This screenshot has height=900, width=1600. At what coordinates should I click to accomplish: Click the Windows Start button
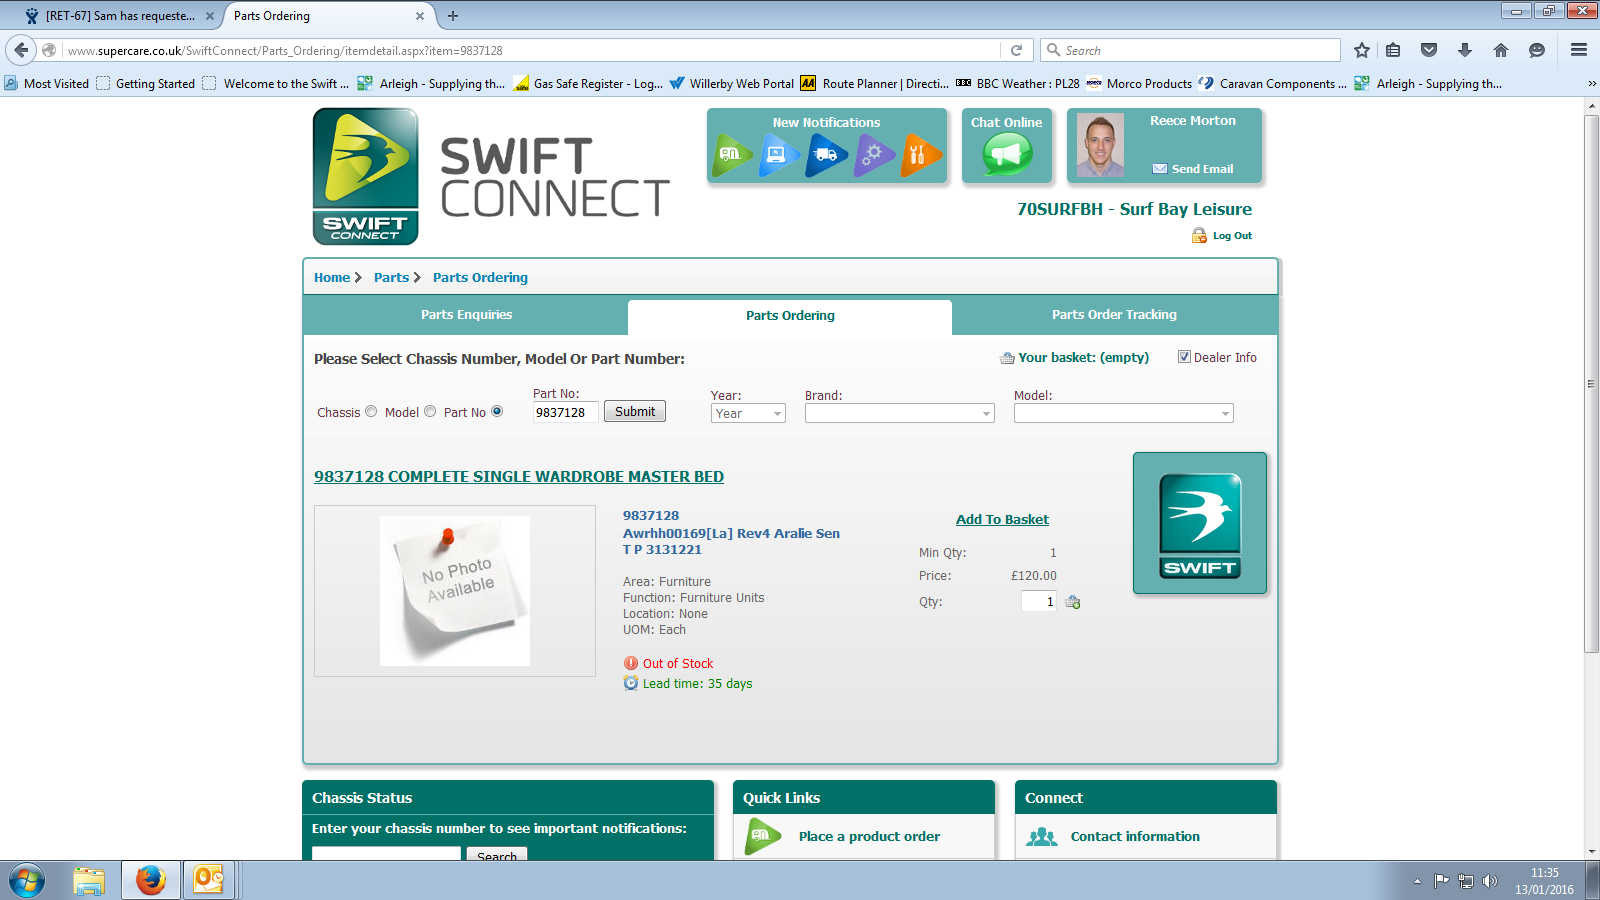[26, 881]
